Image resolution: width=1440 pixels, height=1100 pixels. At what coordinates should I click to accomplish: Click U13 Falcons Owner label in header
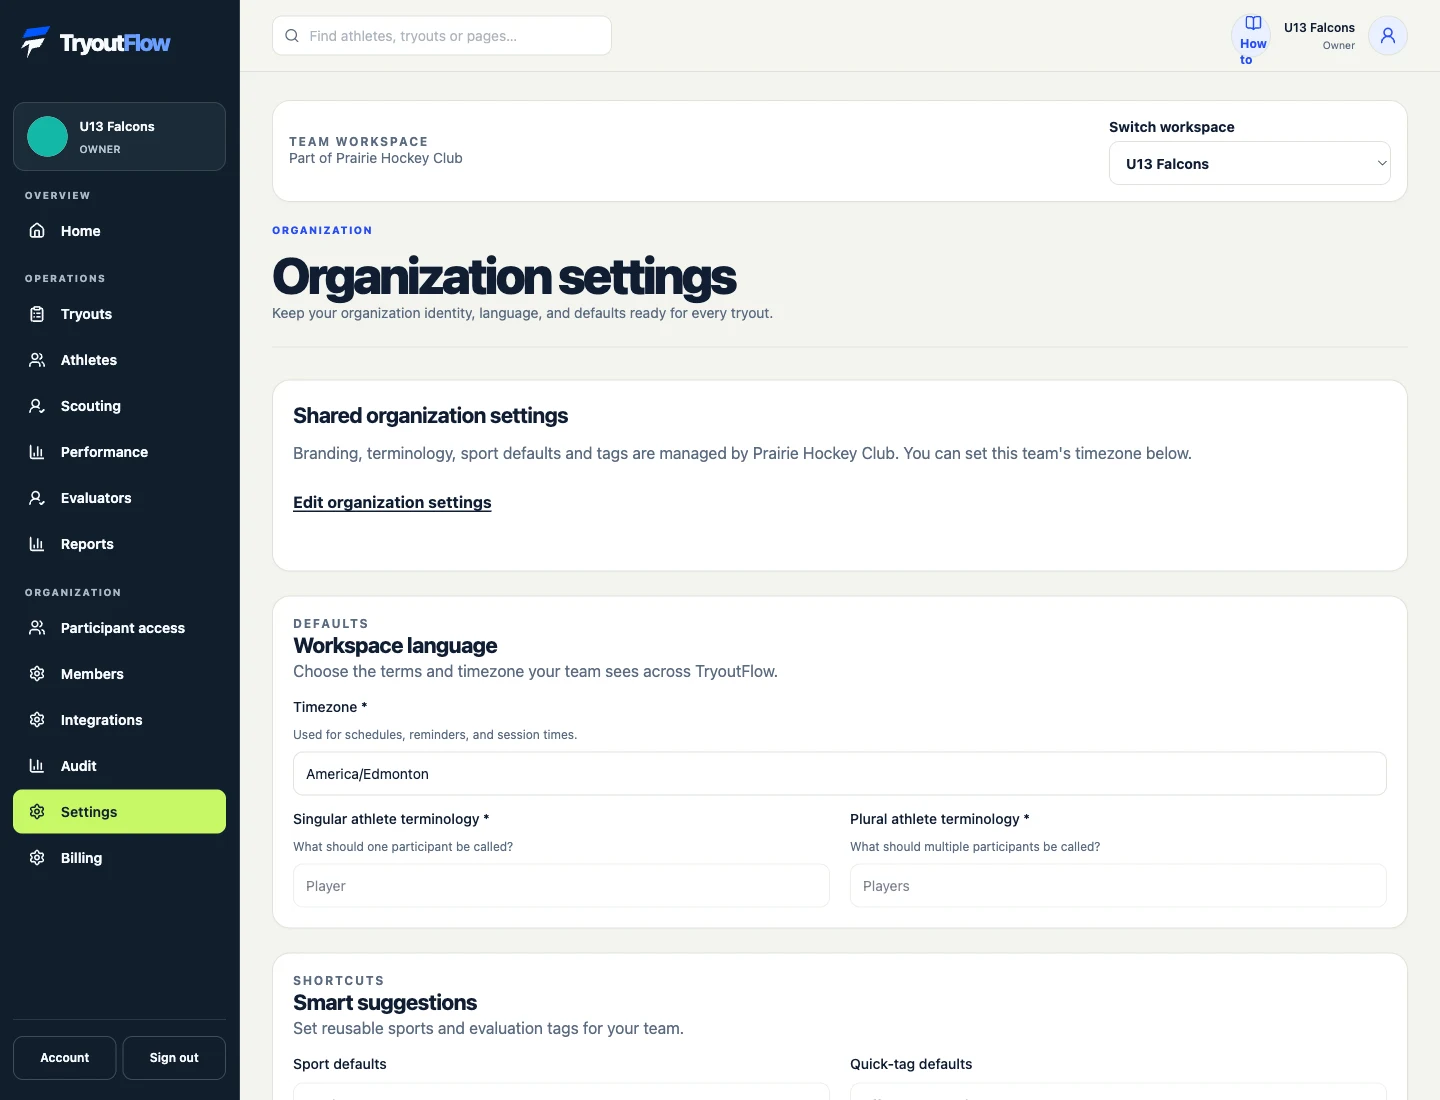click(x=1319, y=36)
